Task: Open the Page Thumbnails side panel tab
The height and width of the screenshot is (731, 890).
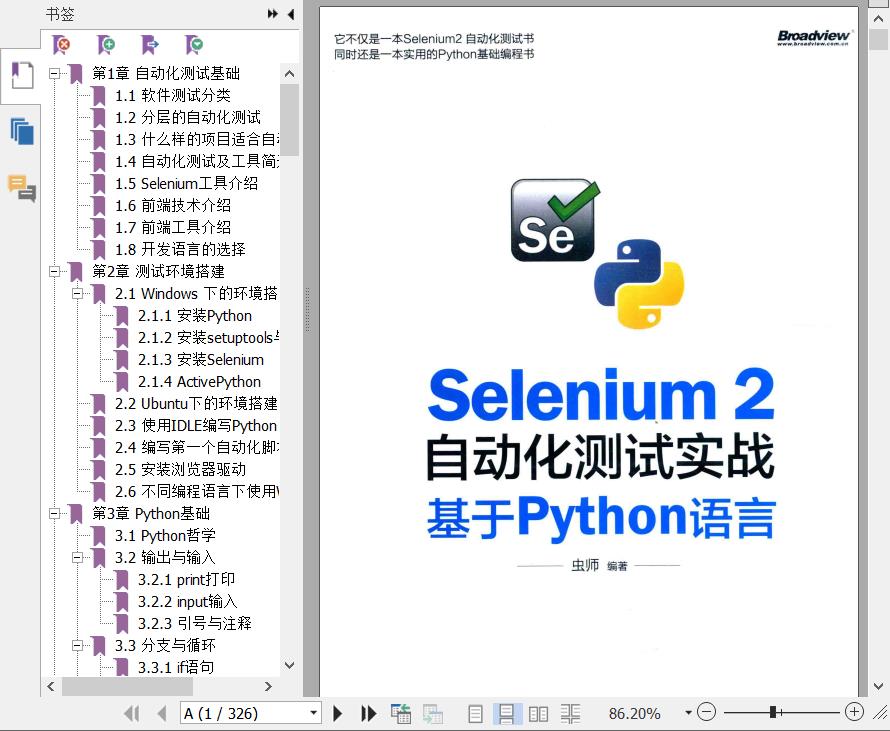Action: (x=22, y=131)
